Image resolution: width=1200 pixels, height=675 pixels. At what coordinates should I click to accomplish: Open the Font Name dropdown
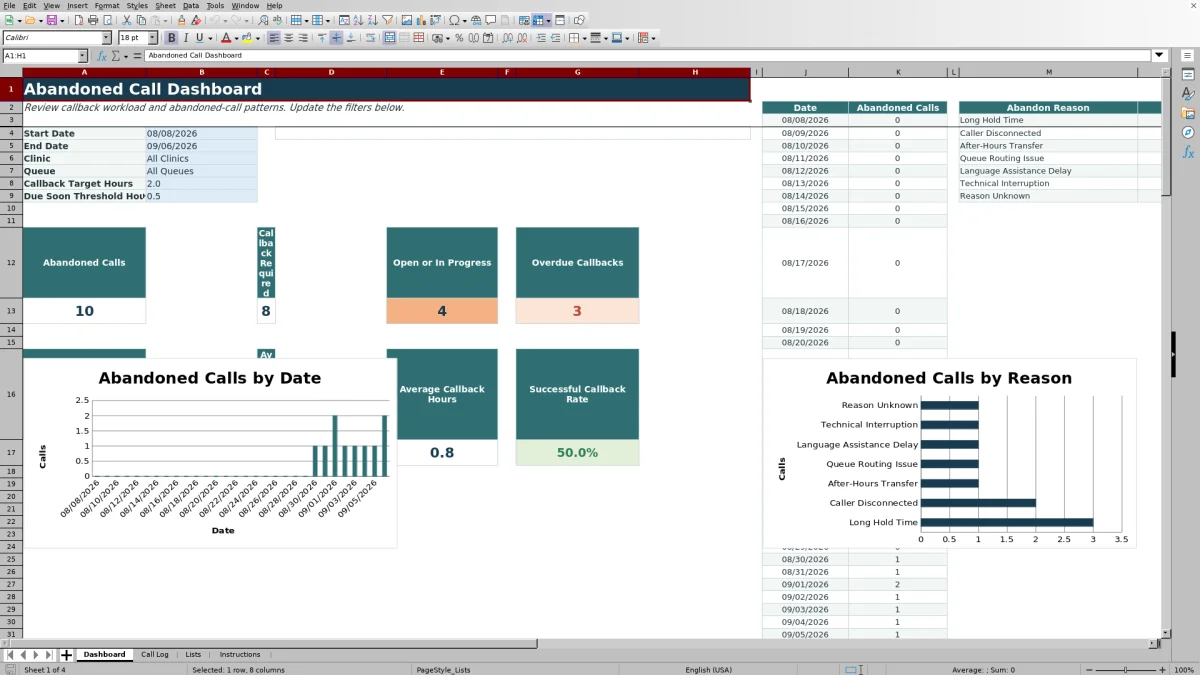(x=106, y=38)
